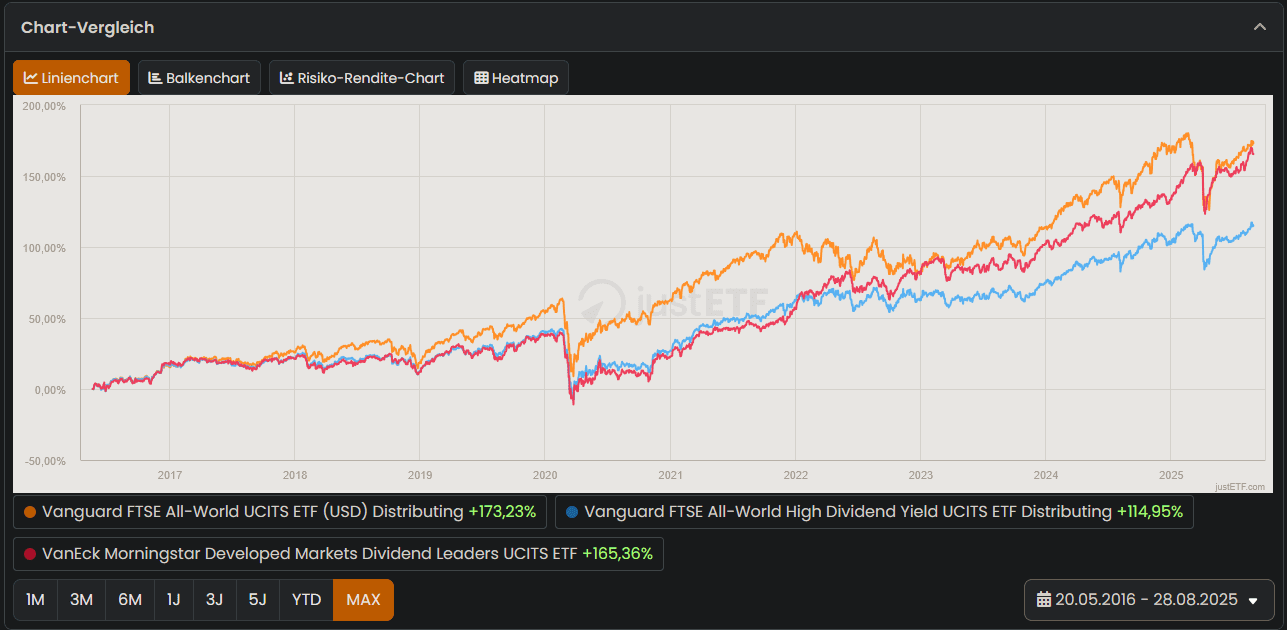Open the Risiko-Rendite-Chart tab
Viewport: 1287px width, 630px height.
pyautogui.click(x=362, y=78)
